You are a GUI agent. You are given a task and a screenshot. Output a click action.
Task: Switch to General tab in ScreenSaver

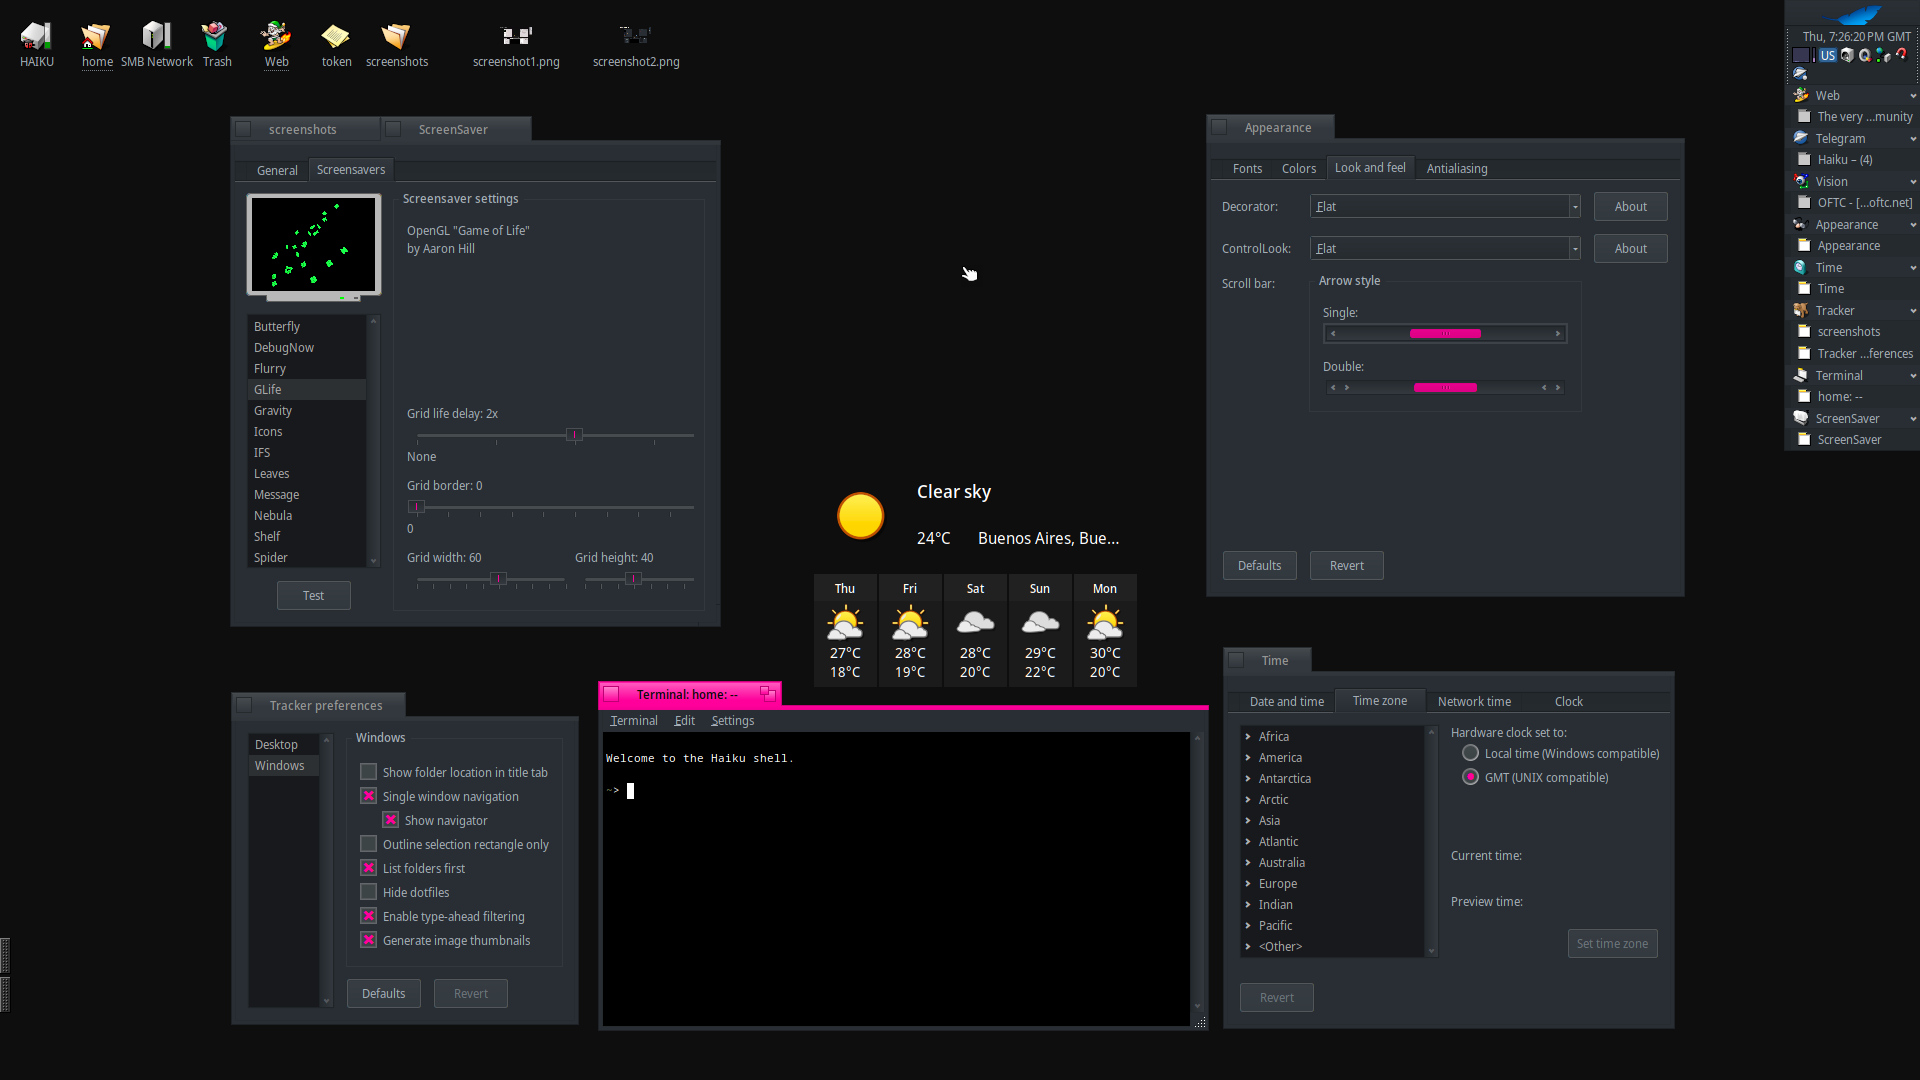pos(277,170)
